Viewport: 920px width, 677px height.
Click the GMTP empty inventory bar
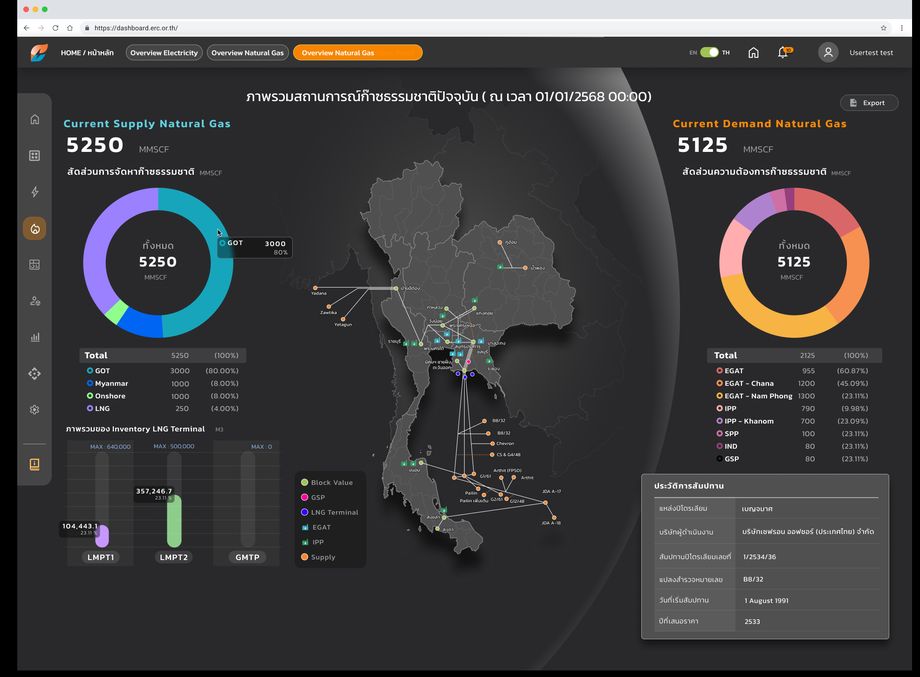248,499
